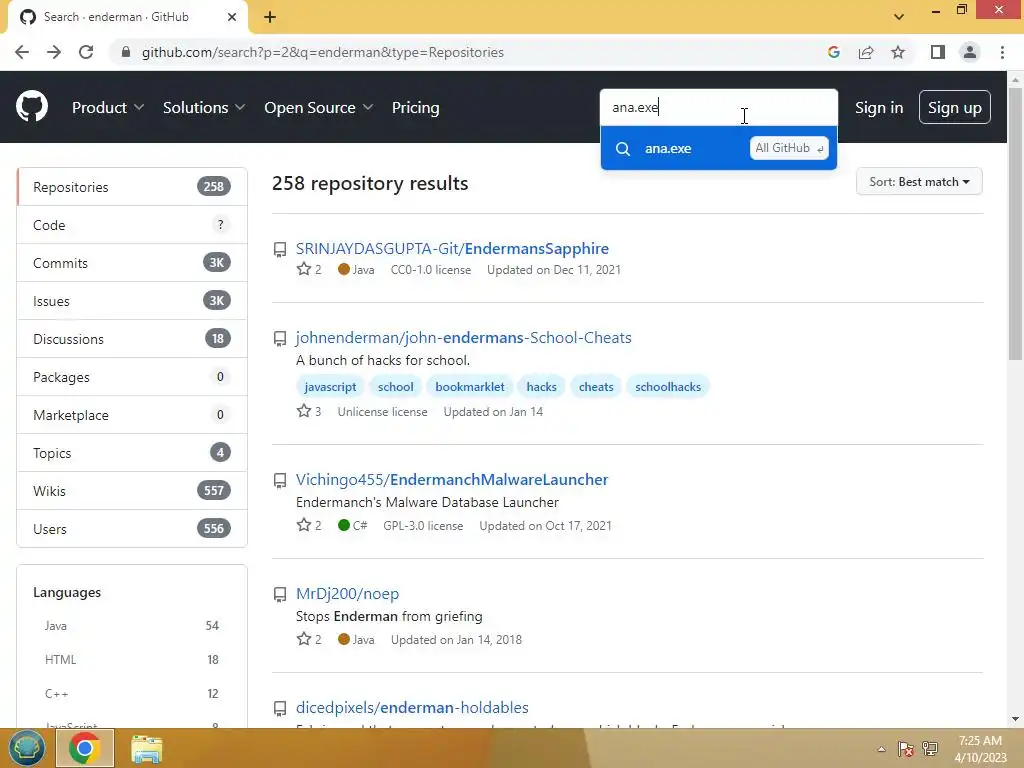Open a new browser tab
The height and width of the screenshot is (768, 1024).
pyautogui.click(x=270, y=17)
